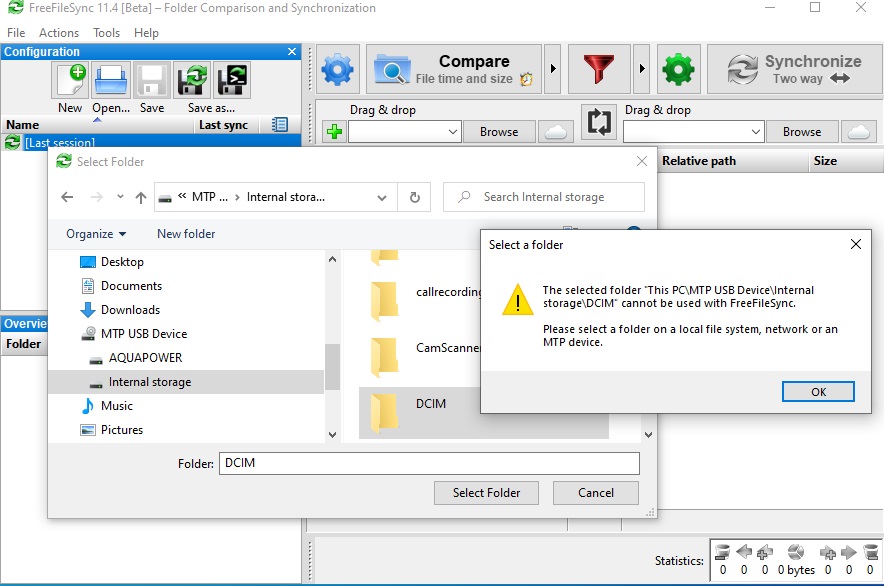Click the Size column header
Image resolution: width=884 pixels, height=586 pixels.
845,161
